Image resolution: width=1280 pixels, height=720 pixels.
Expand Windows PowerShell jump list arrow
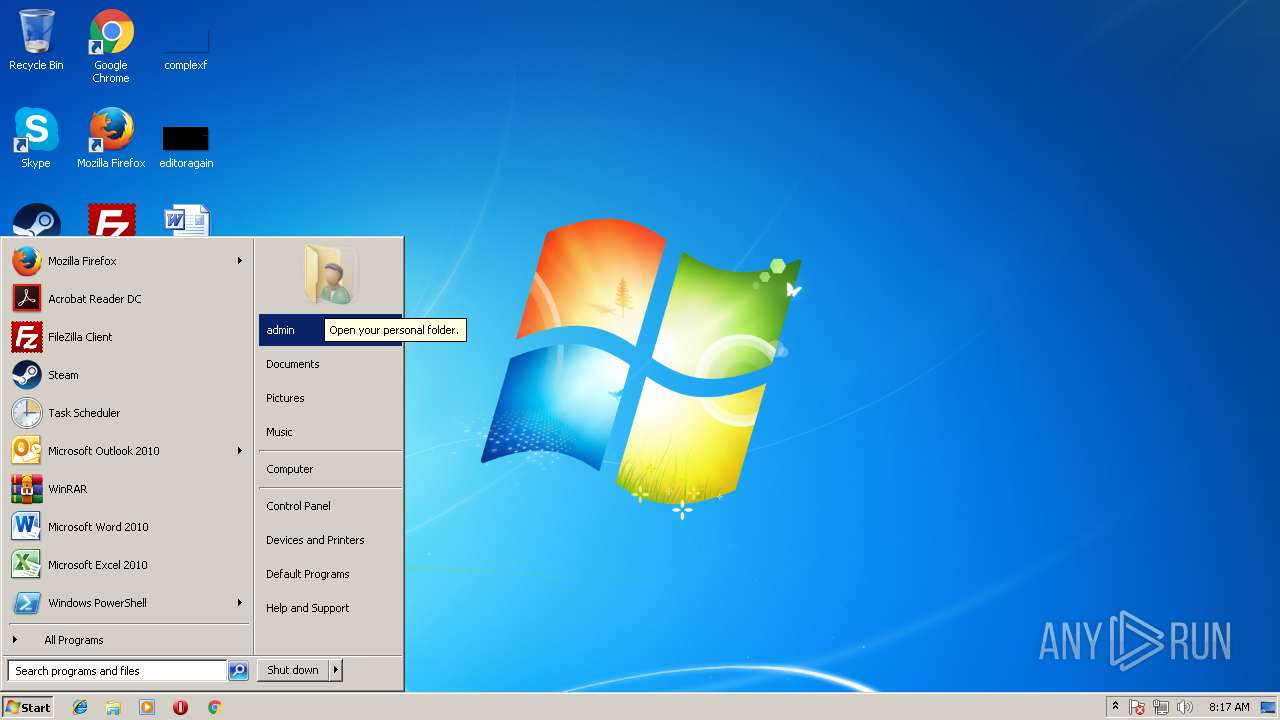pyautogui.click(x=239, y=603)
